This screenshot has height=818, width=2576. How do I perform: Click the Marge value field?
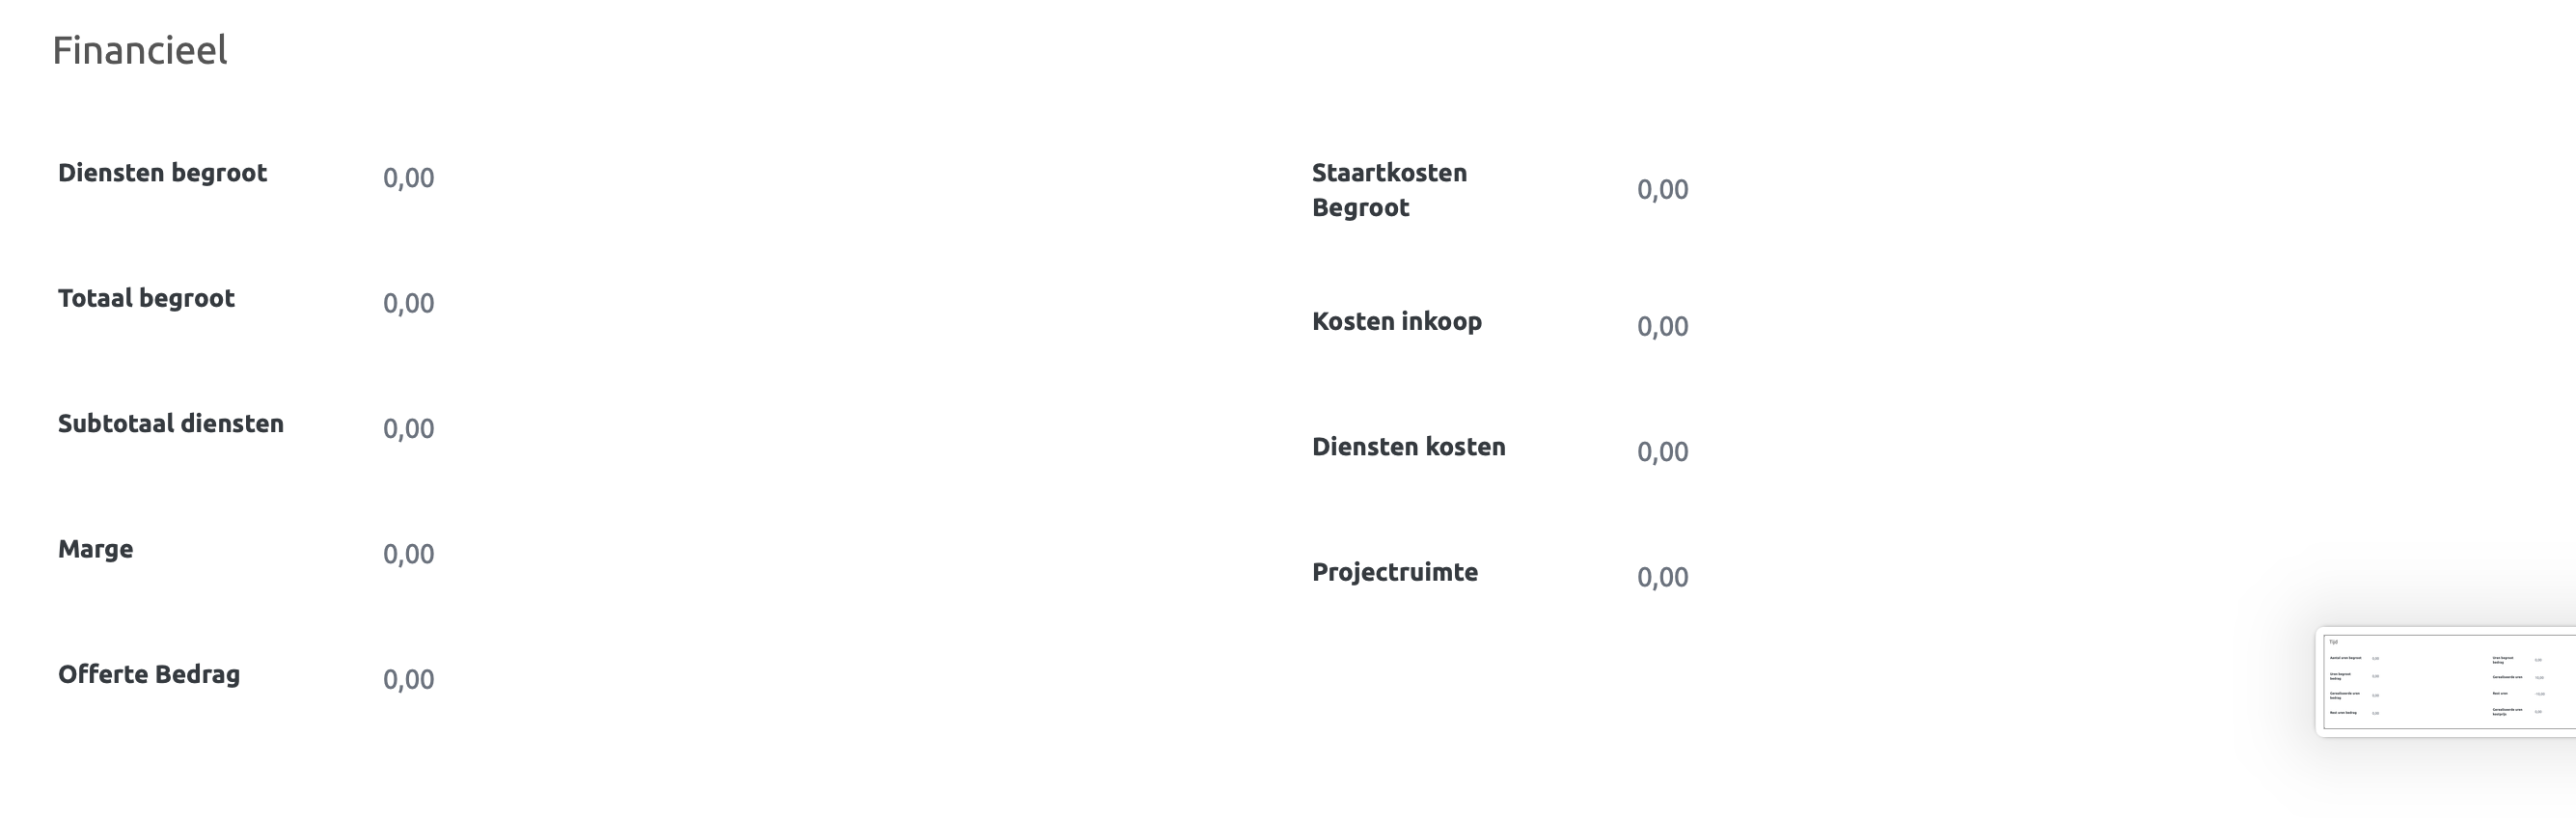(408, 554)
